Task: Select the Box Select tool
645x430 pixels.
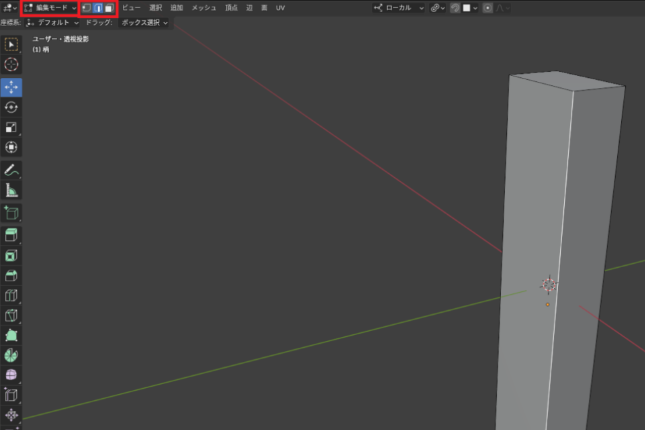Action: [x=11, y=45]
